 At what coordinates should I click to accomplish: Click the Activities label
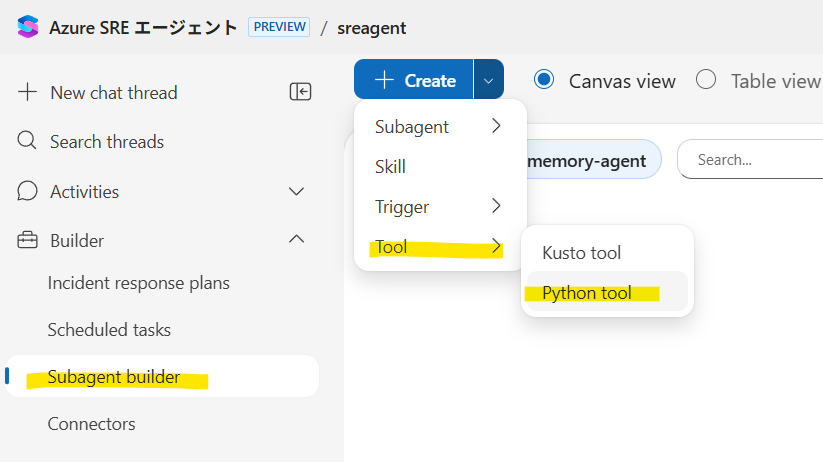85,192
